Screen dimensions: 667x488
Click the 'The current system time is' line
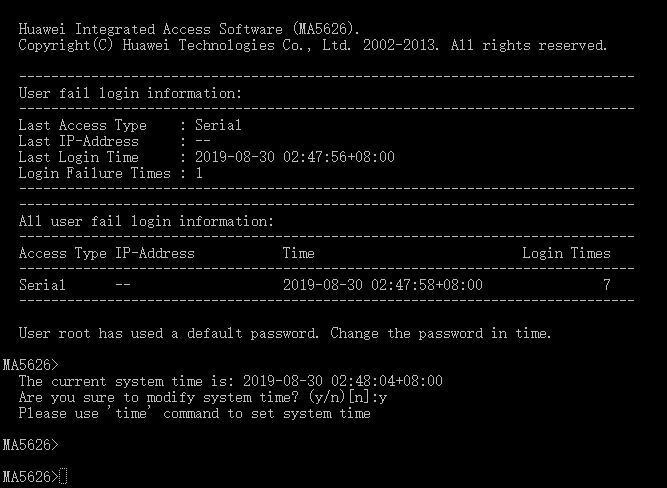coord(230,381)
